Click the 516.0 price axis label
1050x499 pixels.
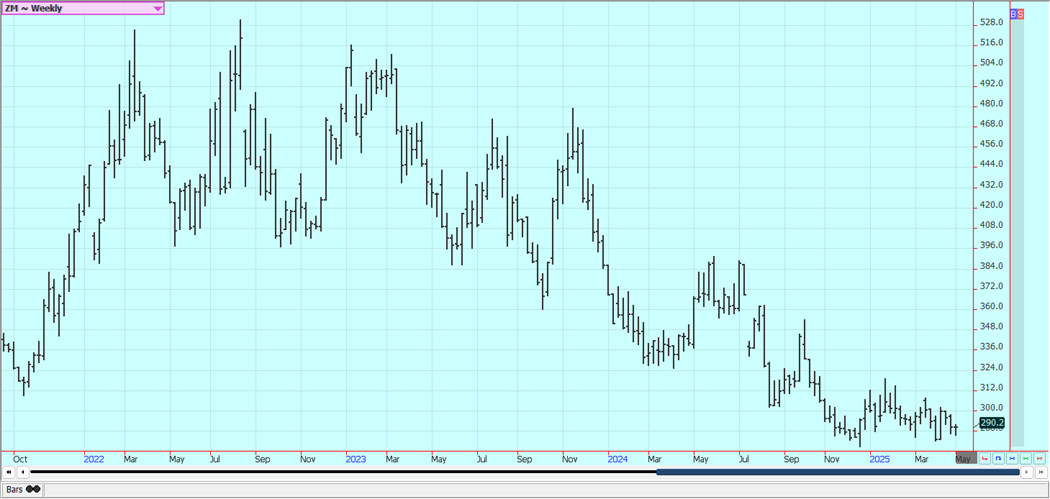click(x=991, y=43)
